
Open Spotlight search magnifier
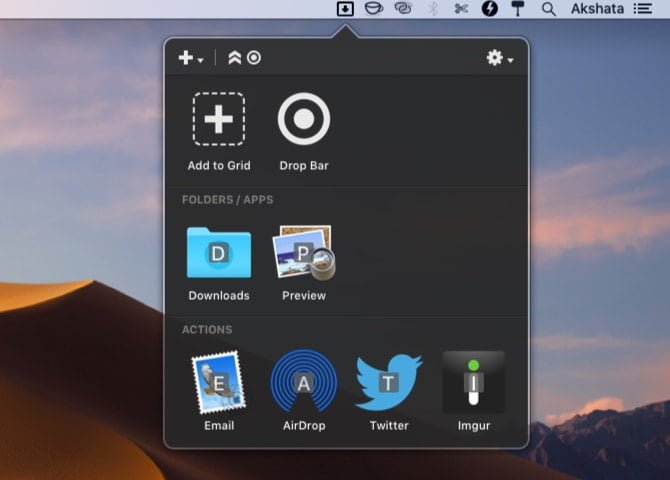(549, 9)
